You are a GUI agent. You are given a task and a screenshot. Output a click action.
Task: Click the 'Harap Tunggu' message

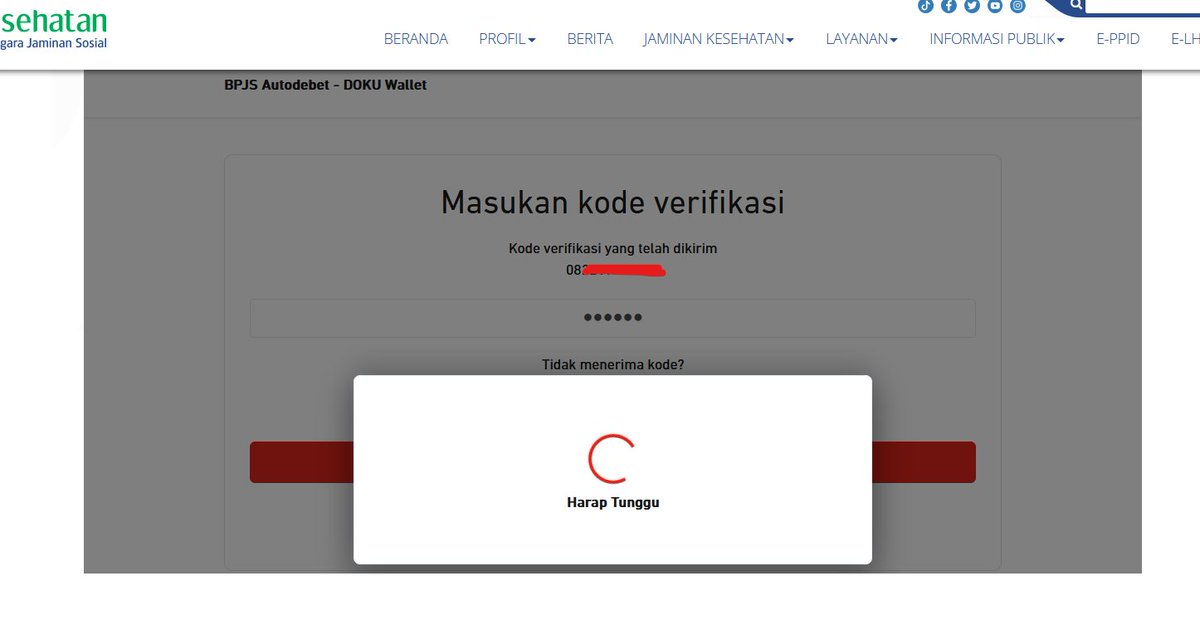[x=613, y=503]
